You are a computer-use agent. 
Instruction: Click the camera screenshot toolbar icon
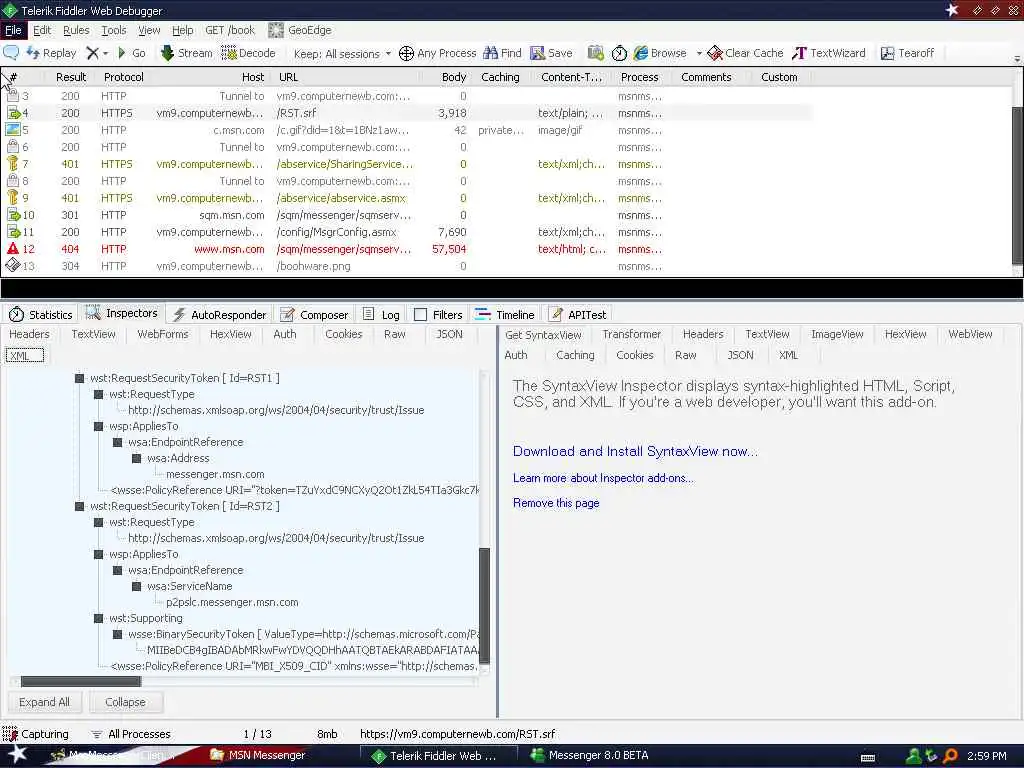click(x=595, y=53)
